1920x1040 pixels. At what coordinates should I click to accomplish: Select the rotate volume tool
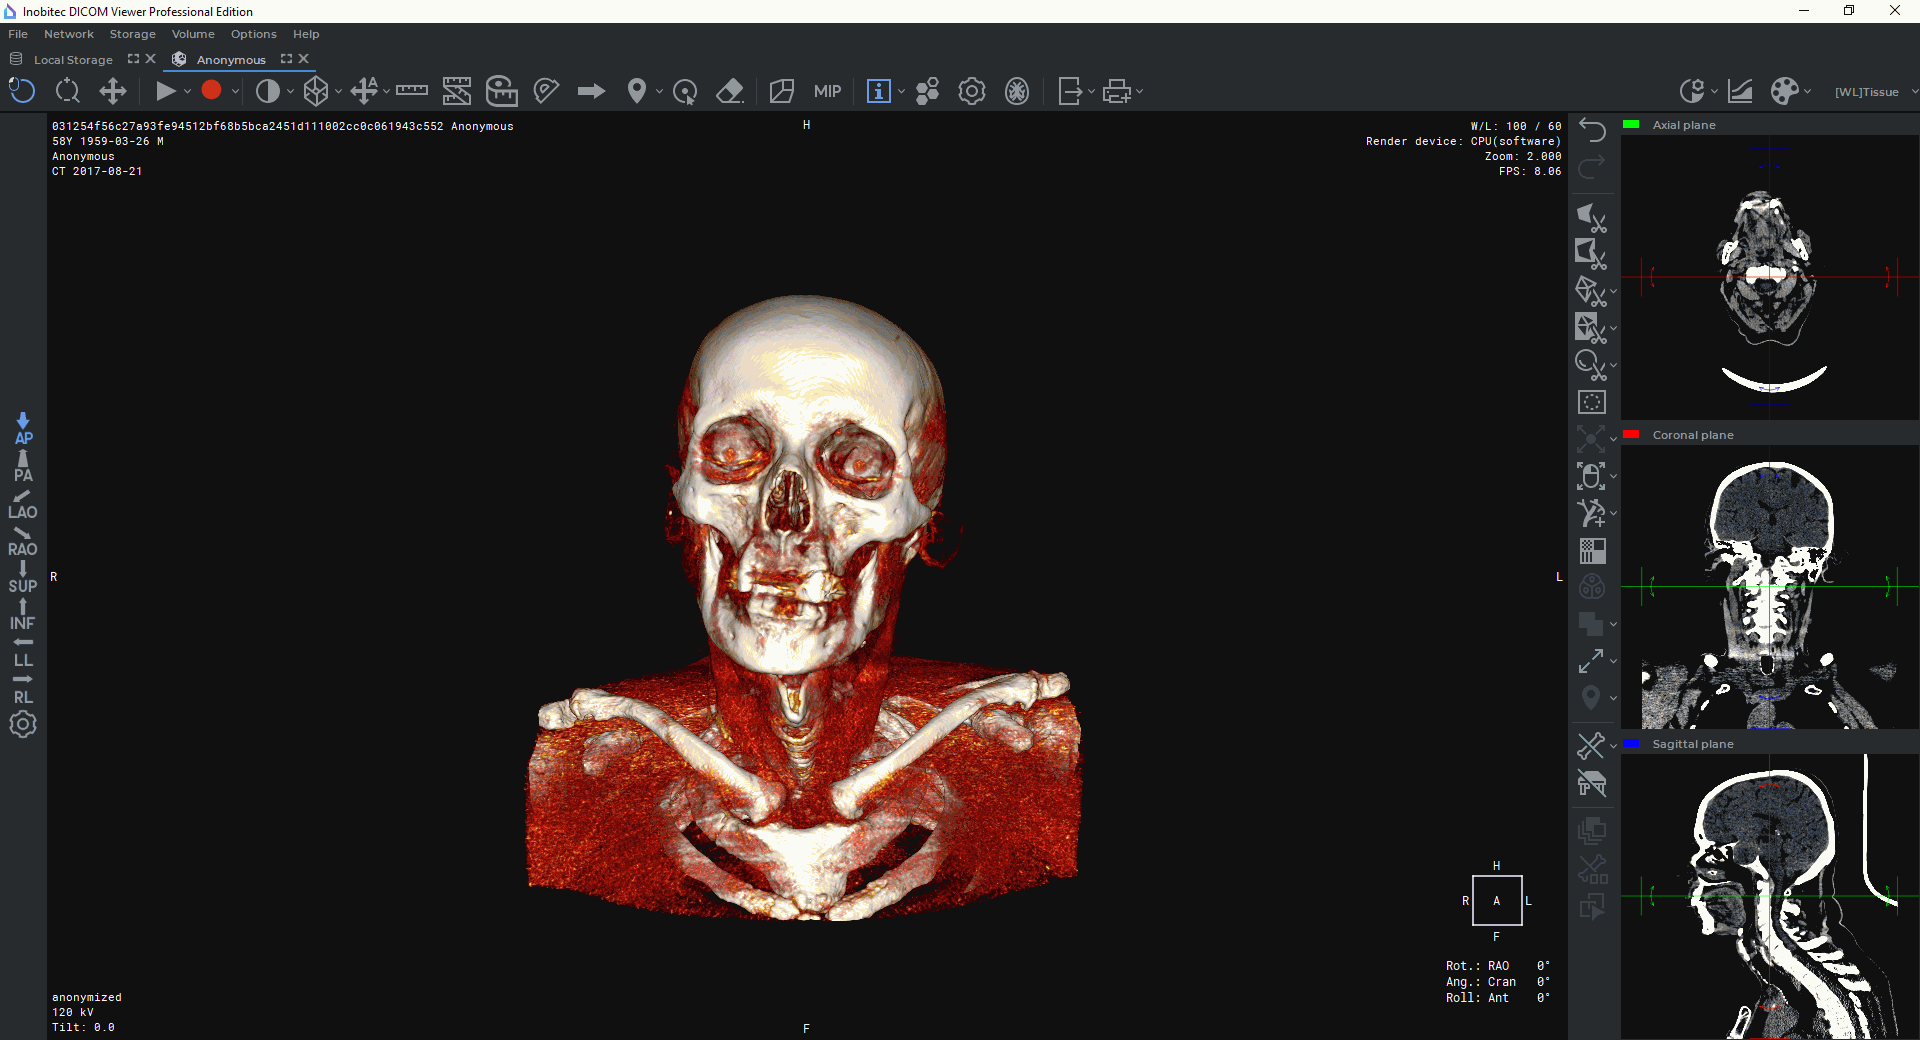(x=22, y=91)
